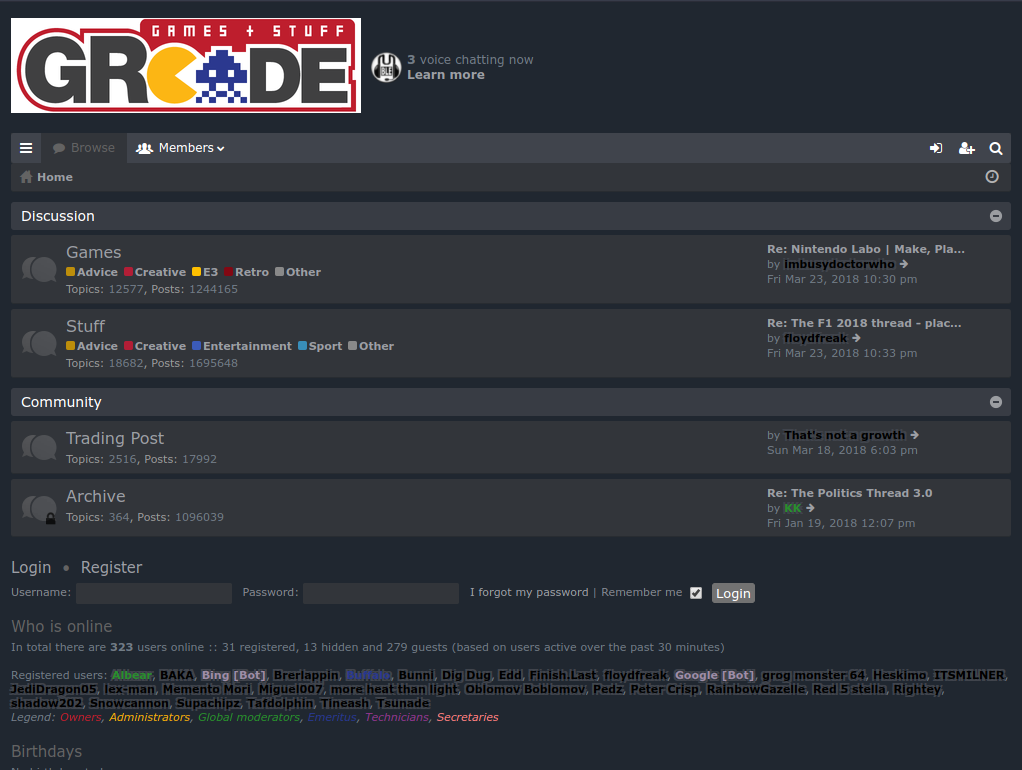Click the Stuff forum speech bubble icon
1022x770 pixels.
[39, 343]
